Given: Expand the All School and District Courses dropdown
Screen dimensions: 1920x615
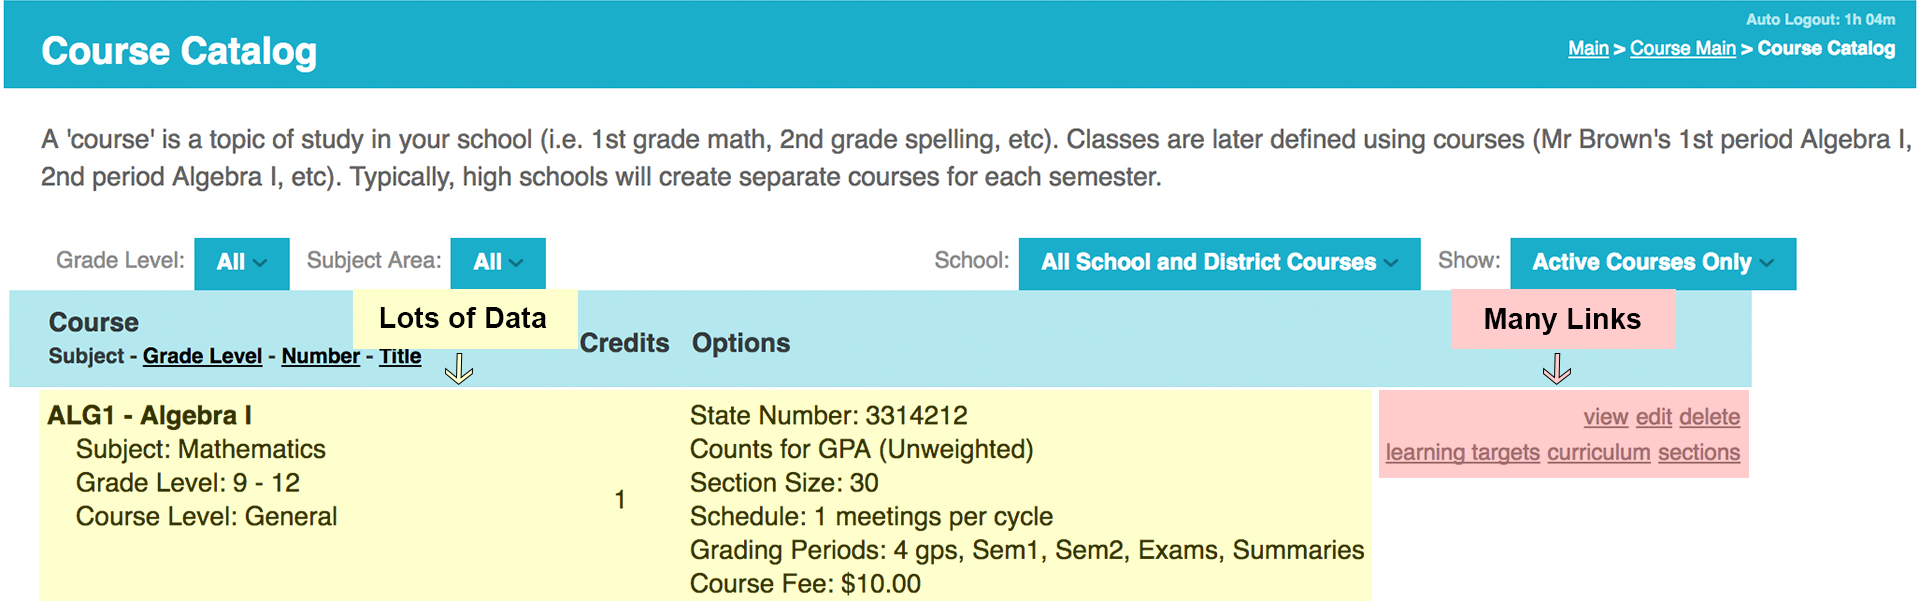Looking at the screenshot, I should pos(1219,263).
